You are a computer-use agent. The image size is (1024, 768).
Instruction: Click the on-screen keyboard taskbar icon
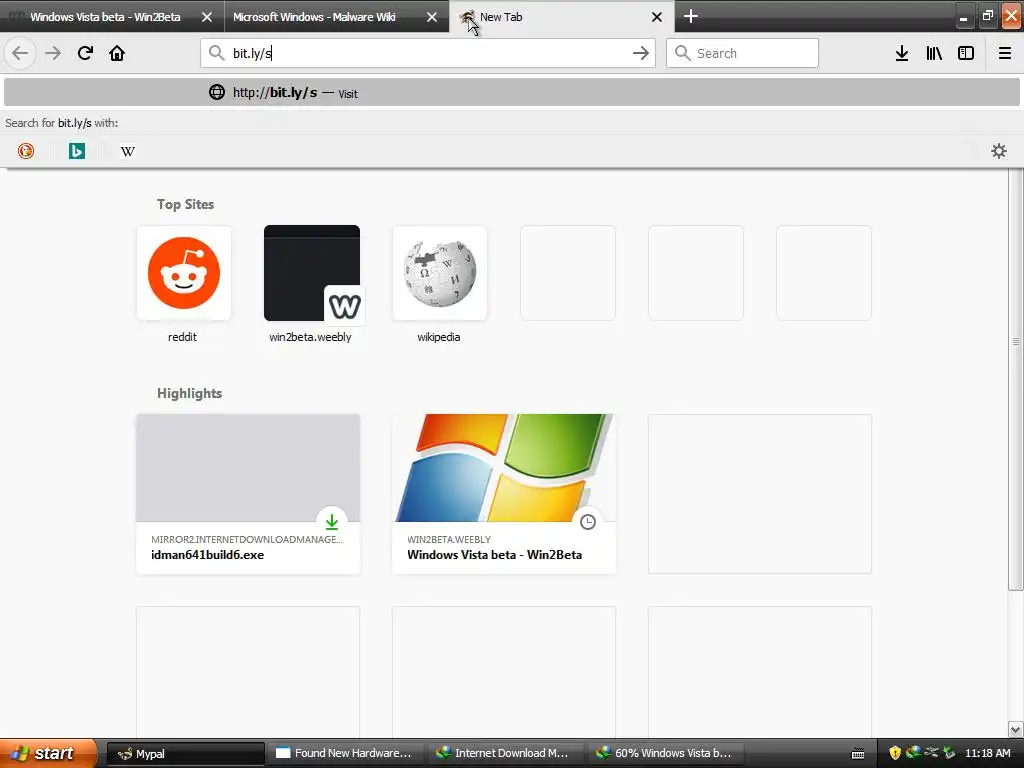click(x=858, y=754)
